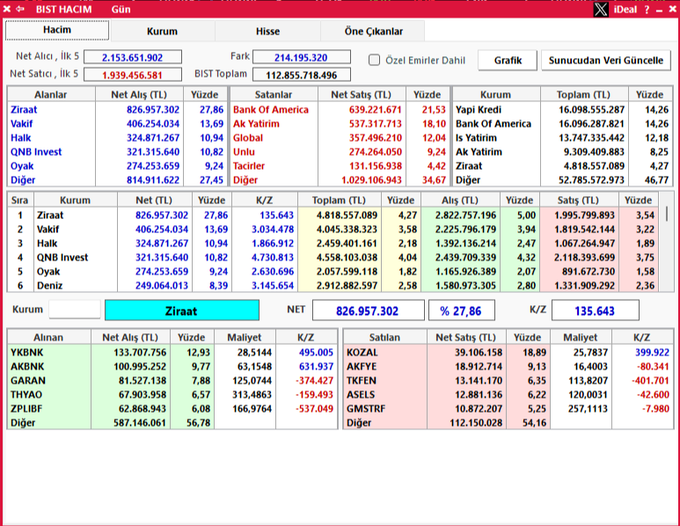Click the Grafik button
680x526 pixels.
(x=507, y=60)
